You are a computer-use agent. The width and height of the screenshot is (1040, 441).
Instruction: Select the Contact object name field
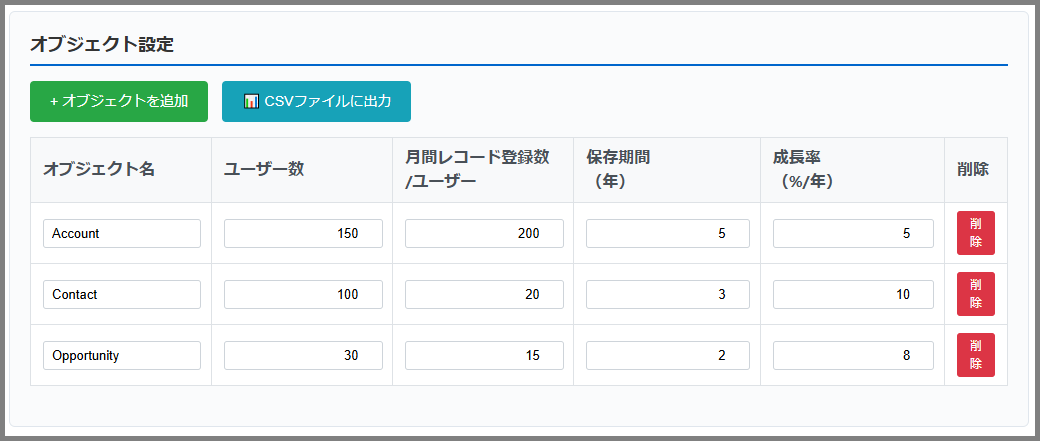(x=122, y=294)
